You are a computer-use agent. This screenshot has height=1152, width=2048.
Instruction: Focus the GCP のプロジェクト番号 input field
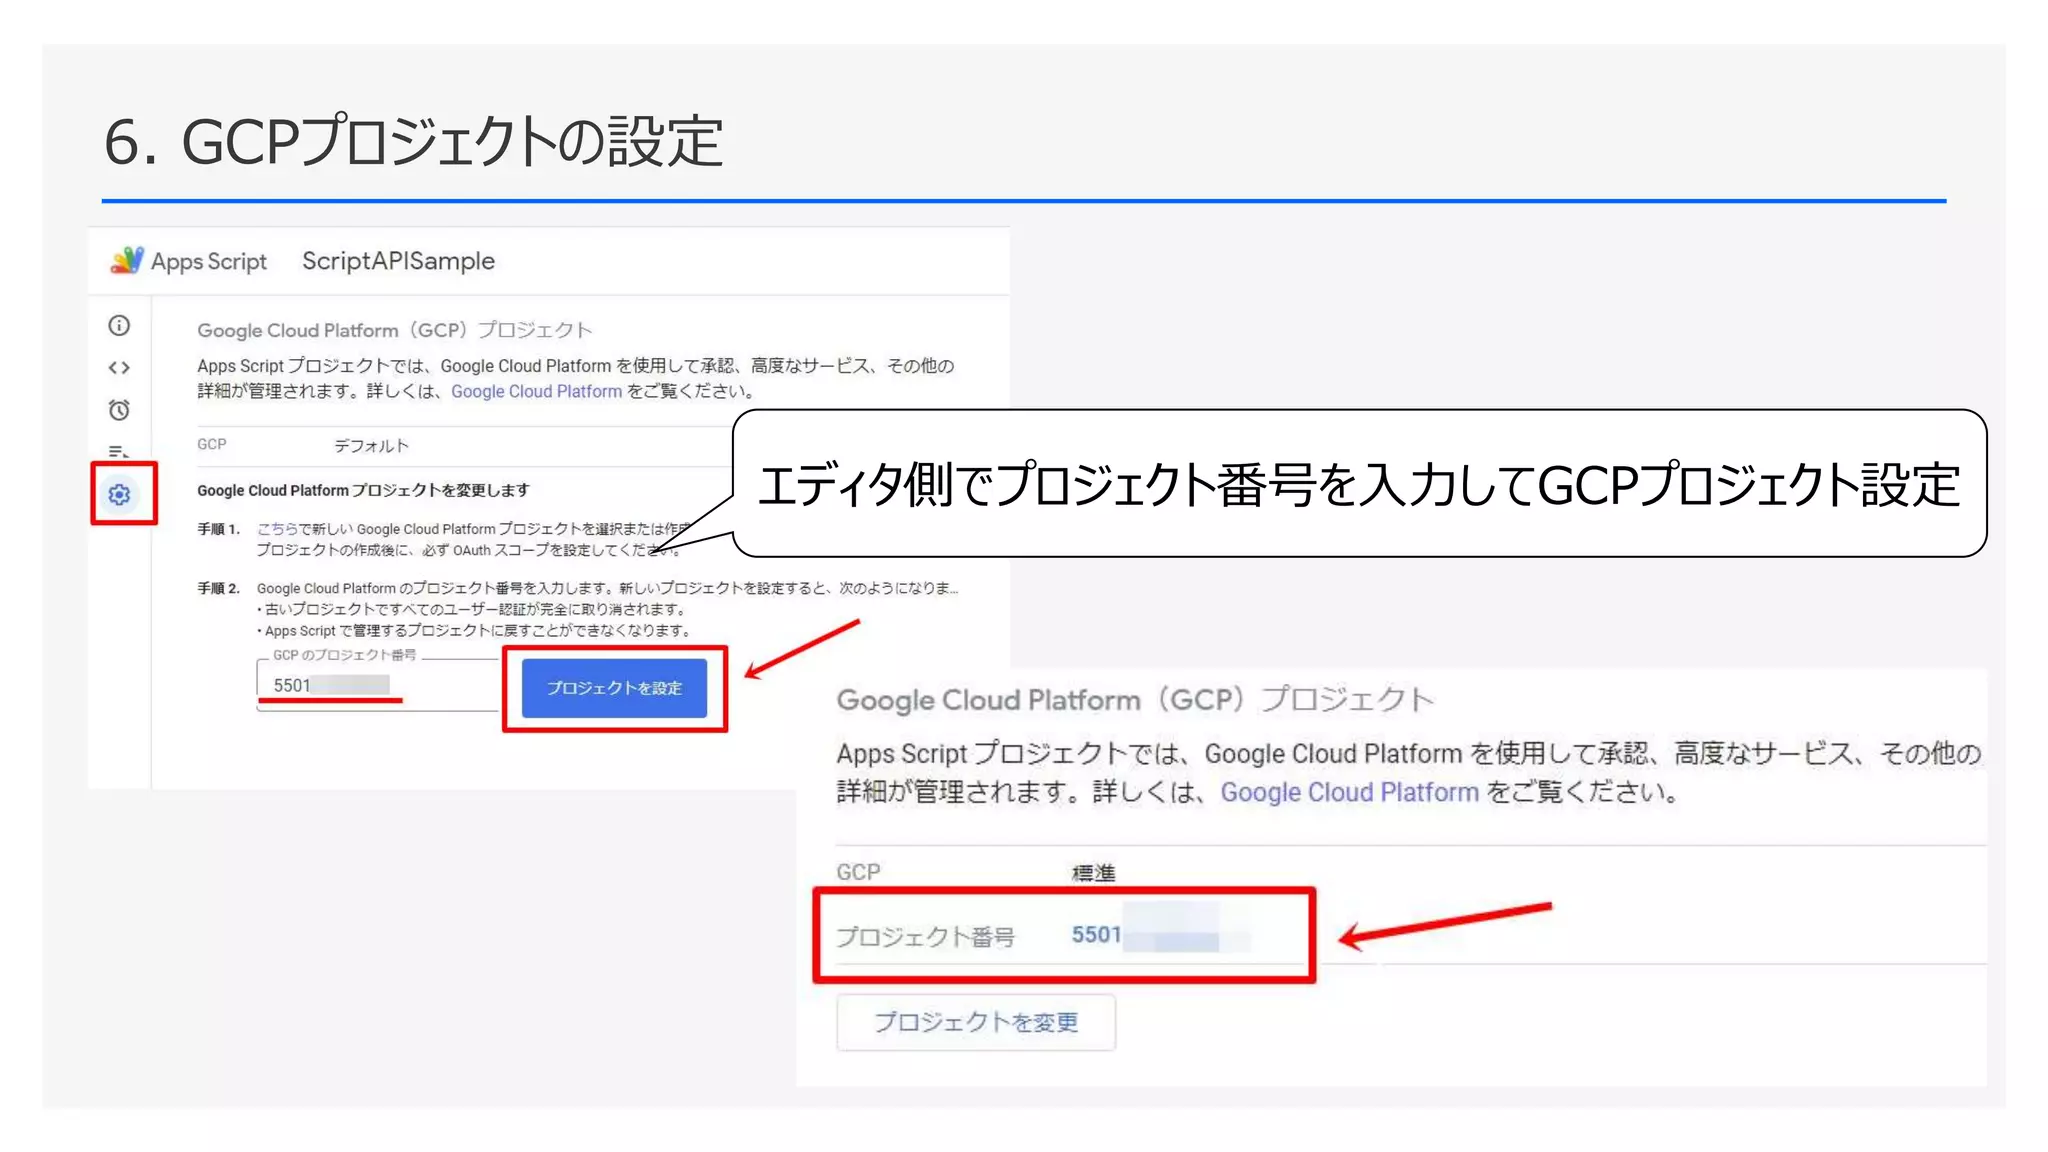[x=376, y=685]
